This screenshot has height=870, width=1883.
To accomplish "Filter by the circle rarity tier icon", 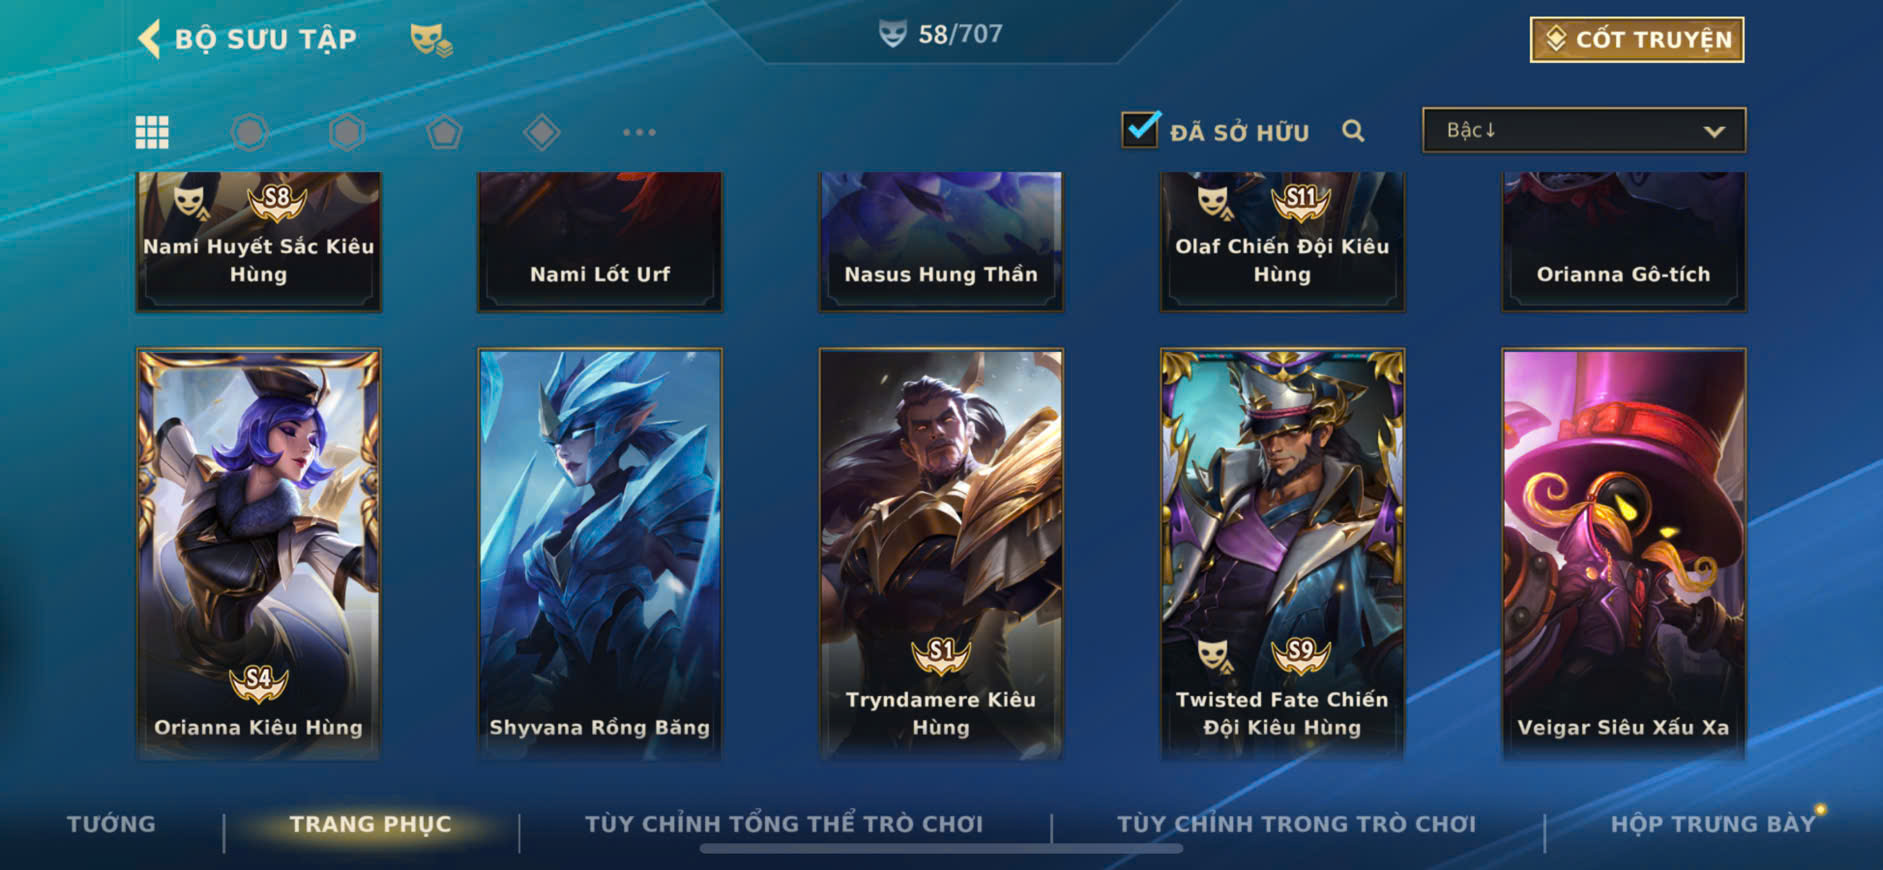I will pos(250,132).
